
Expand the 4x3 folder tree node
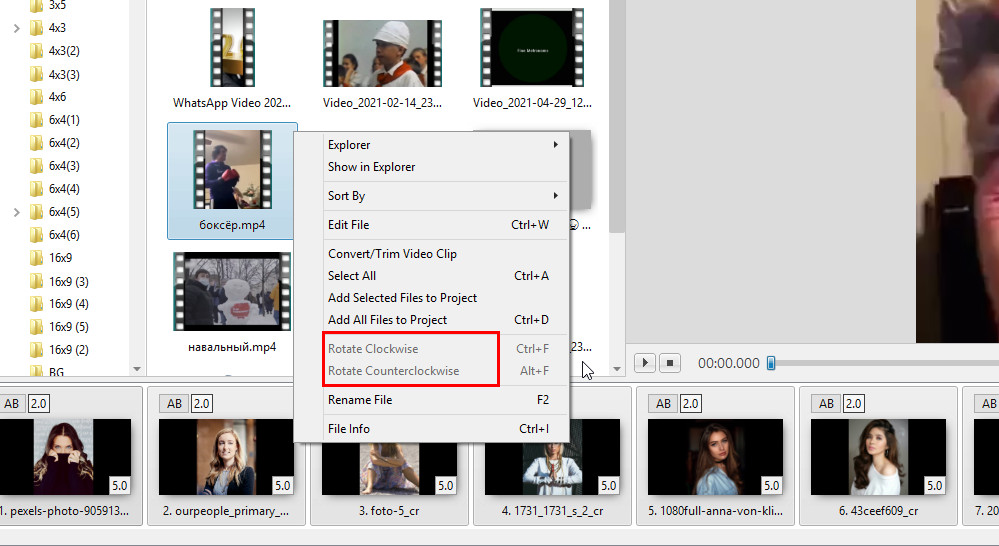pos(17,28)
